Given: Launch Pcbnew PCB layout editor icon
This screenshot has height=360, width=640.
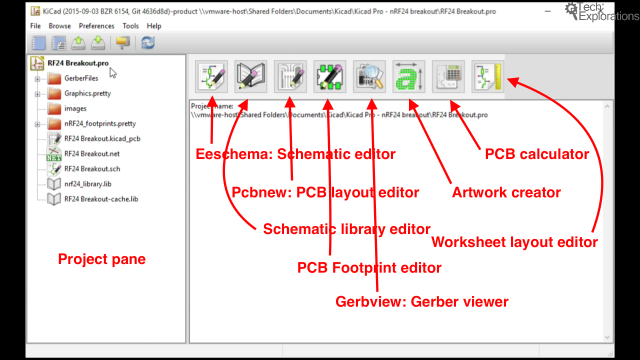Looking at the screenshot, I should [x=290, y=76].
